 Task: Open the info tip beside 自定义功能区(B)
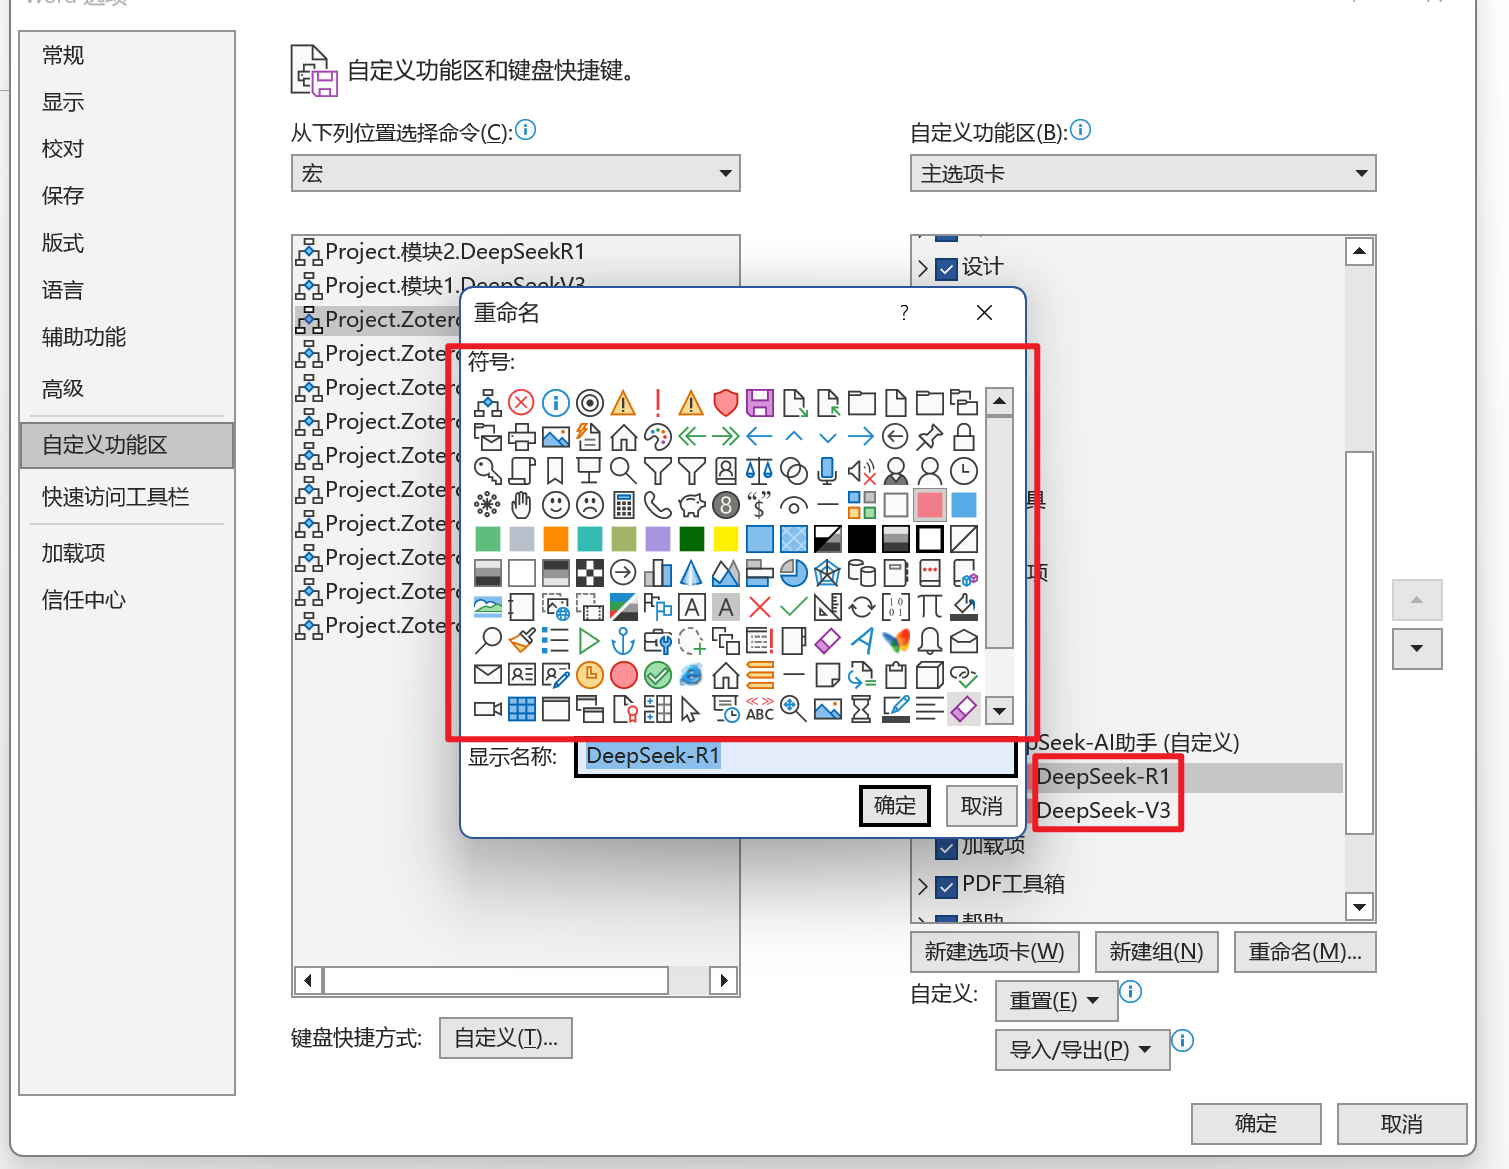pyautogui.click(x=1080, y=130)
